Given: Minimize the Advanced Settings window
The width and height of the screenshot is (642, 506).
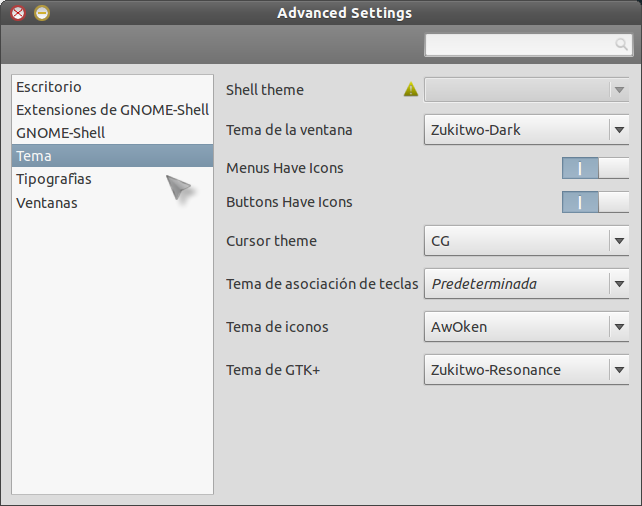Looking at the screenshot, I should coord(41,13).
